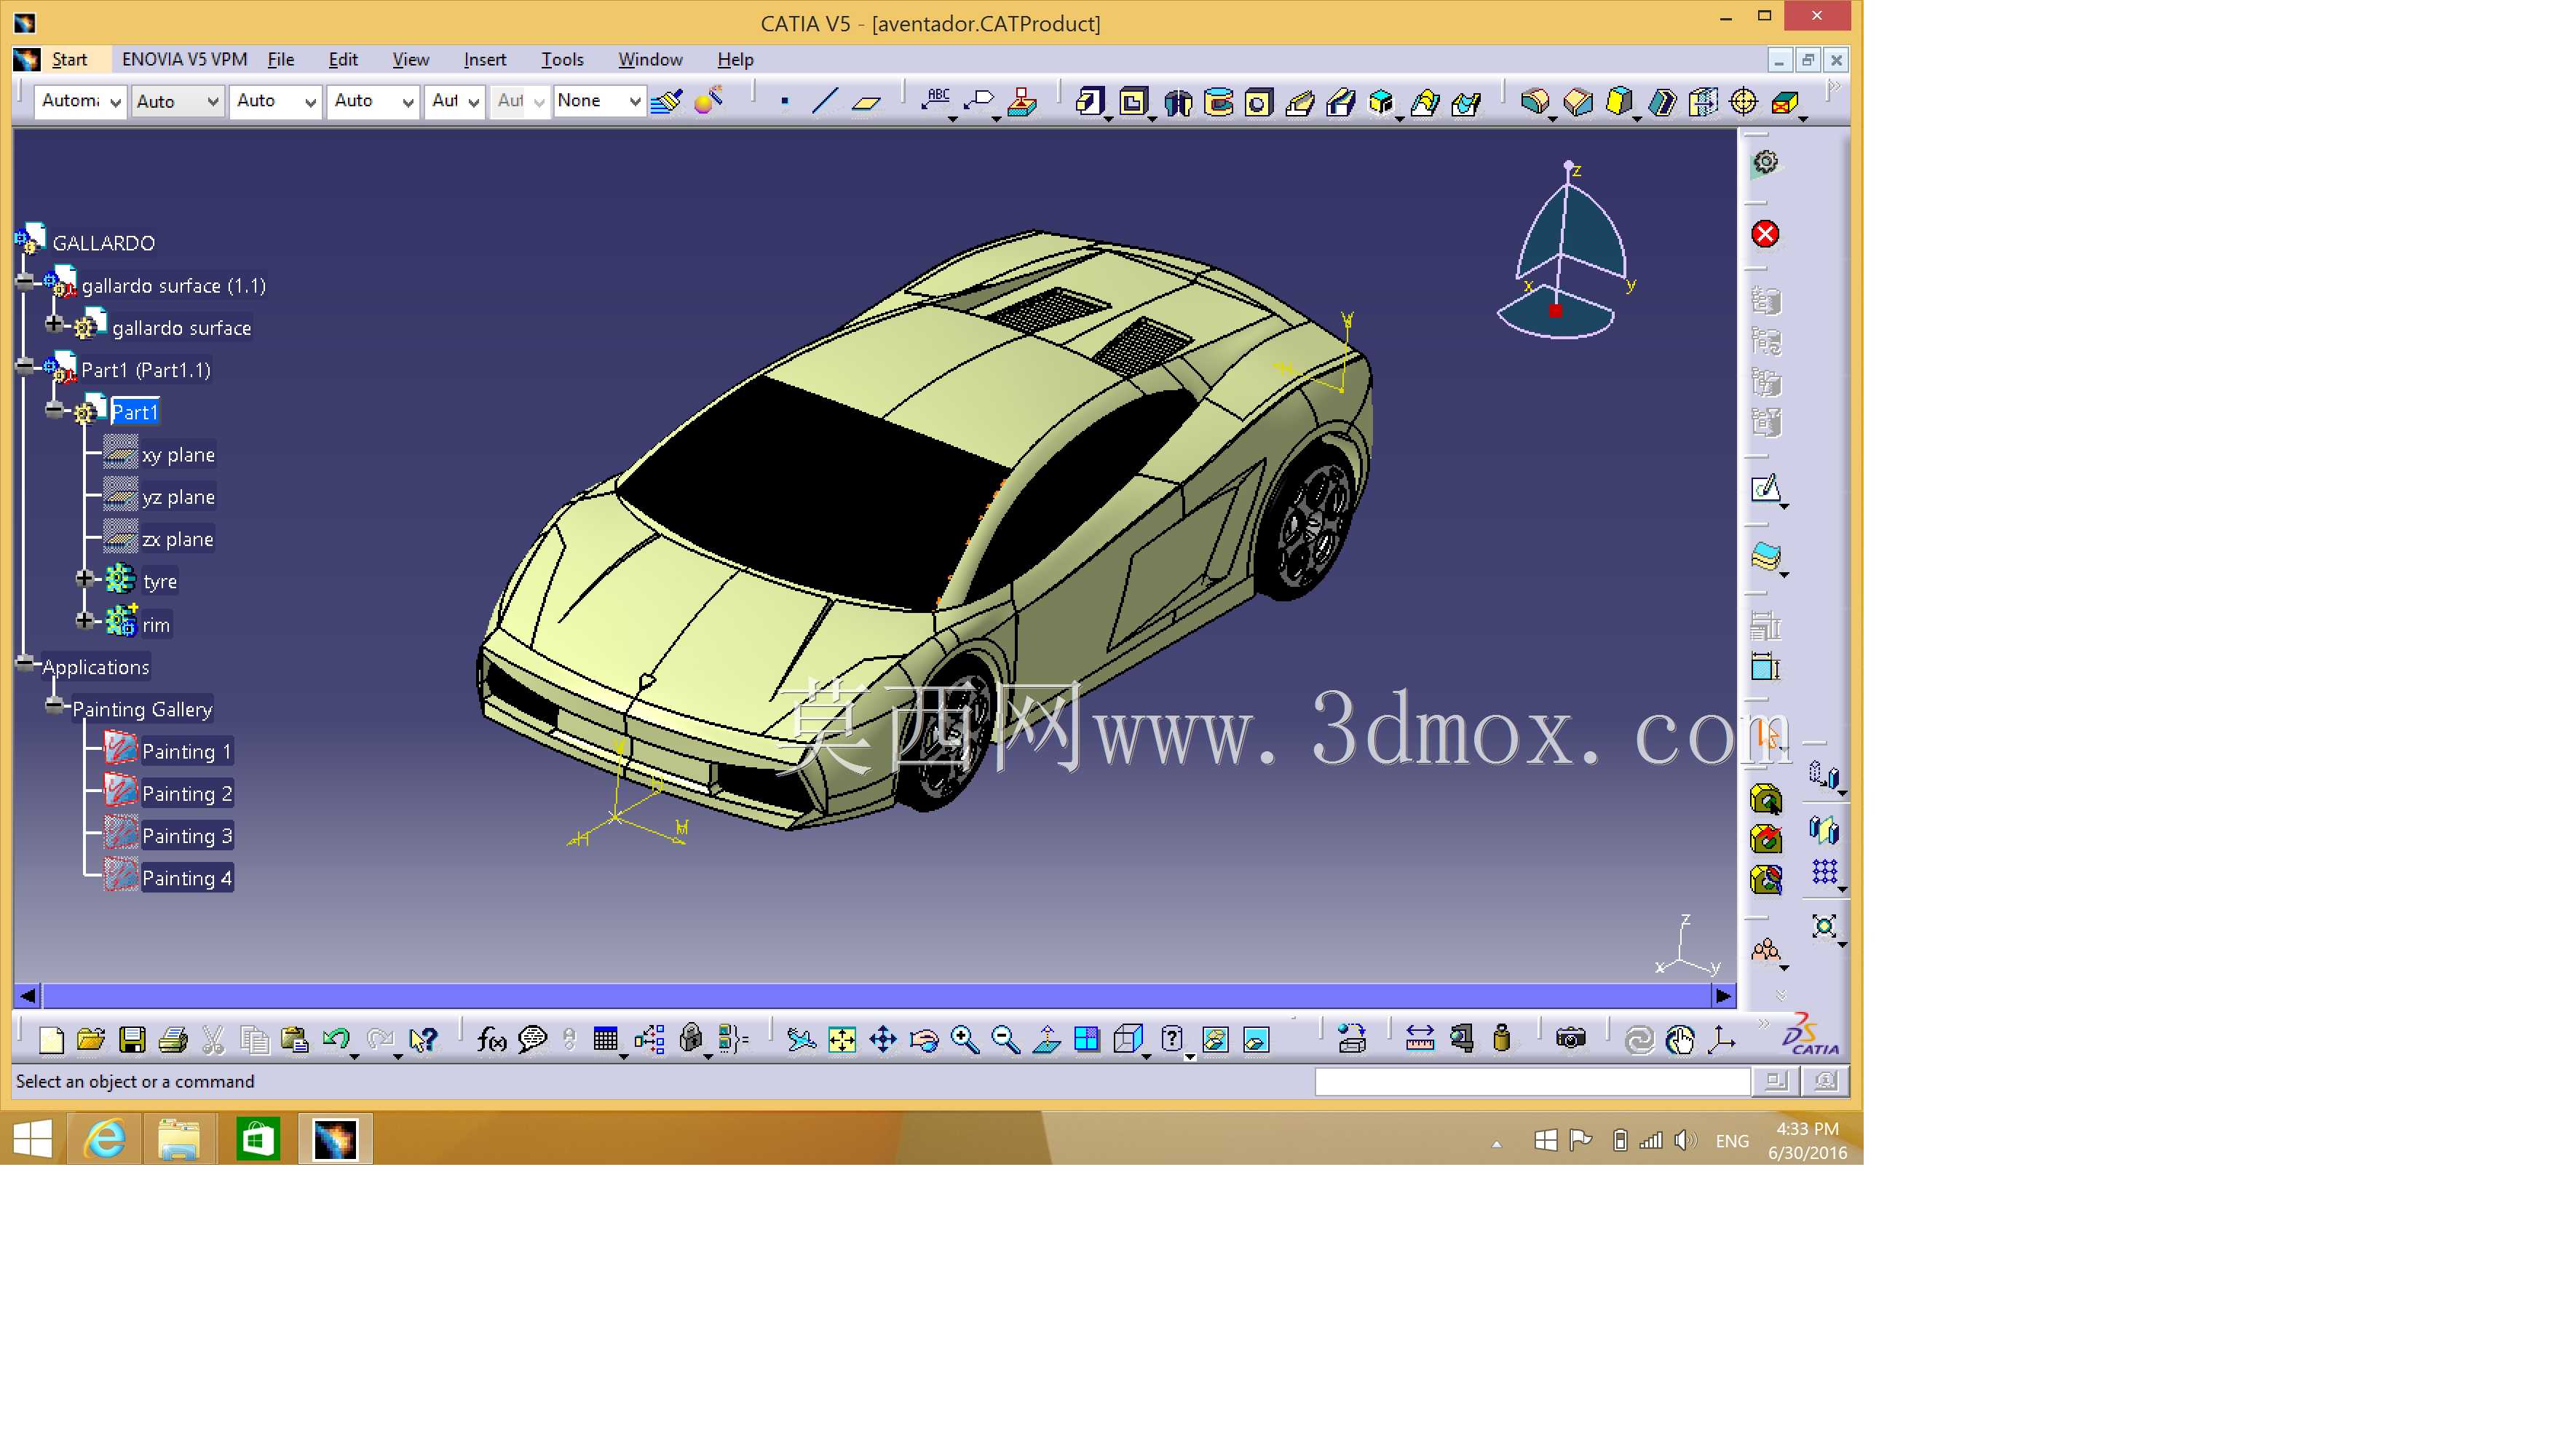2564x1456 pixels.
Task: Open the ENOVIA V5 VPM menu
Action: coord(184,60)
